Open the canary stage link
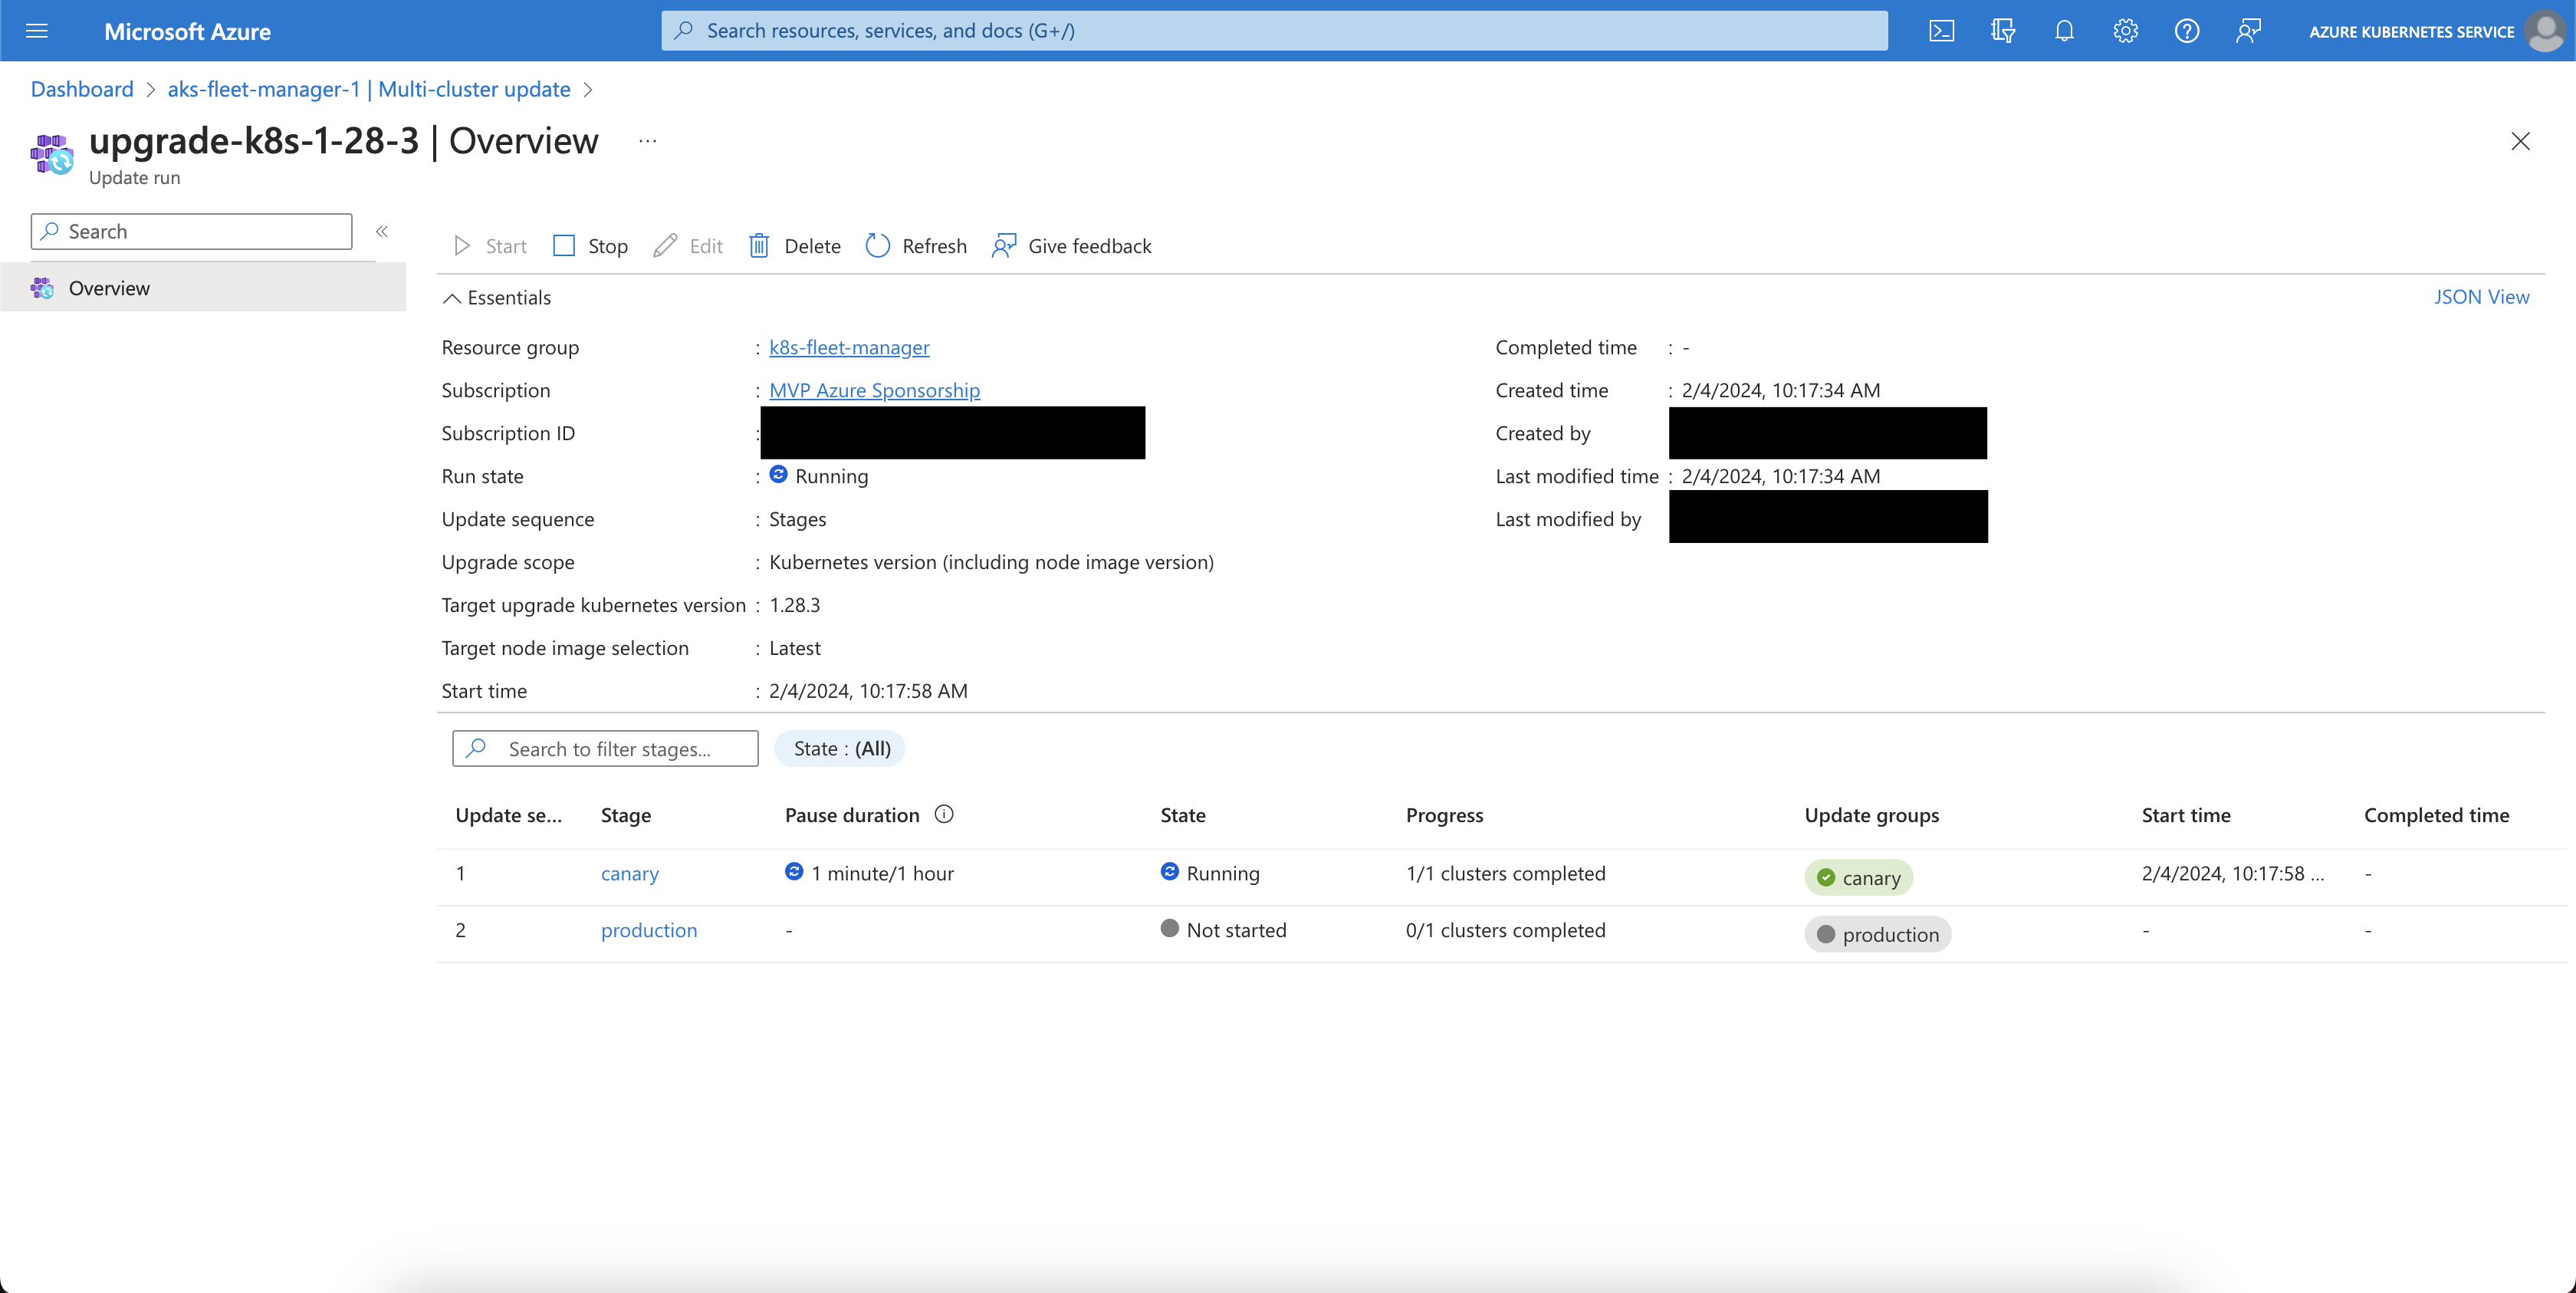The image size is (2576, 1293). coord(629,873)
